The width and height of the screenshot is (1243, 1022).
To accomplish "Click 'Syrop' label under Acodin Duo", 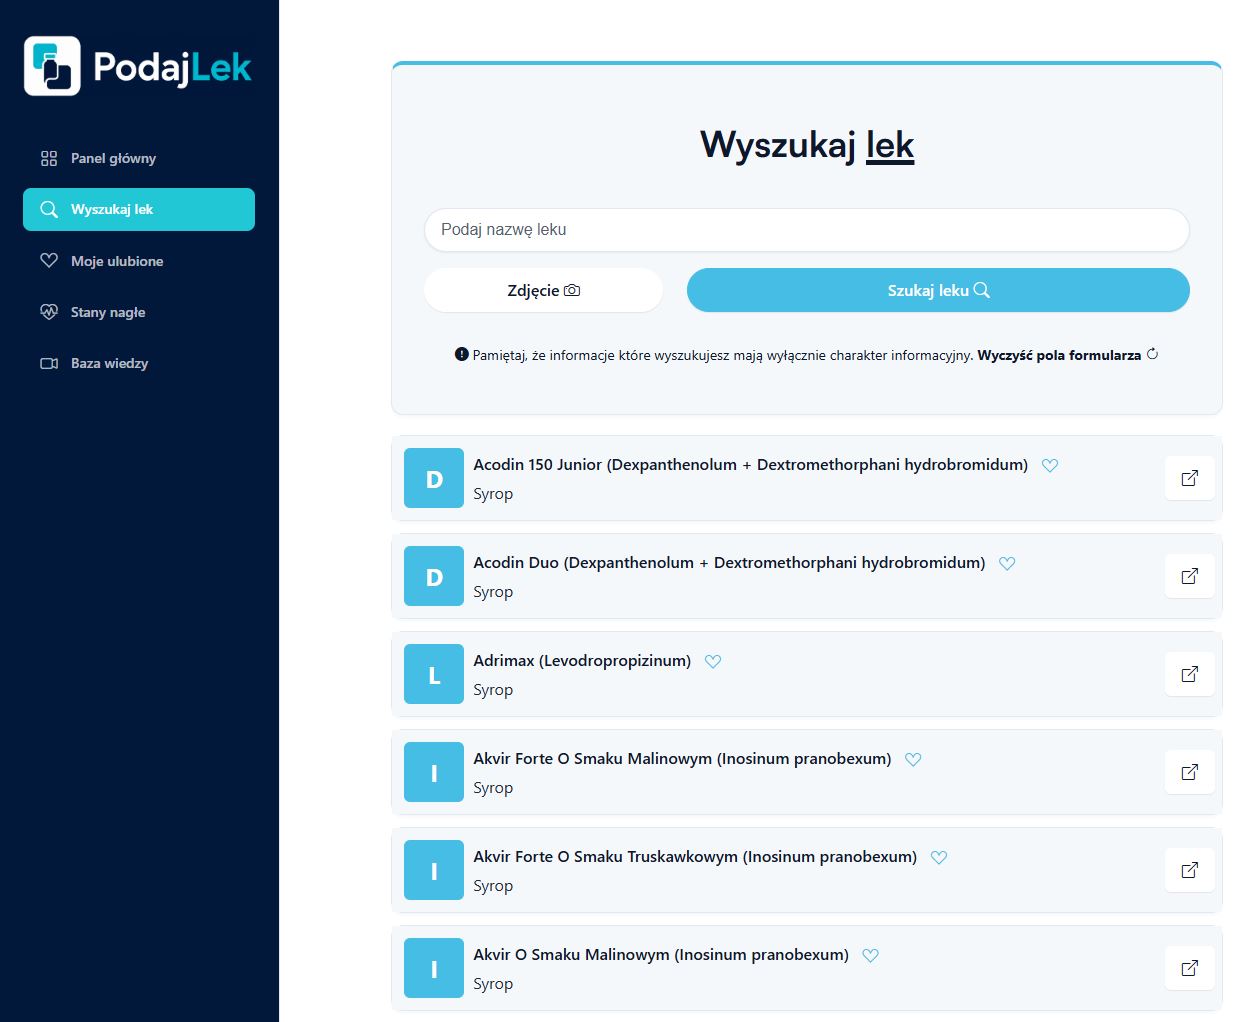I will pos(493,592).
